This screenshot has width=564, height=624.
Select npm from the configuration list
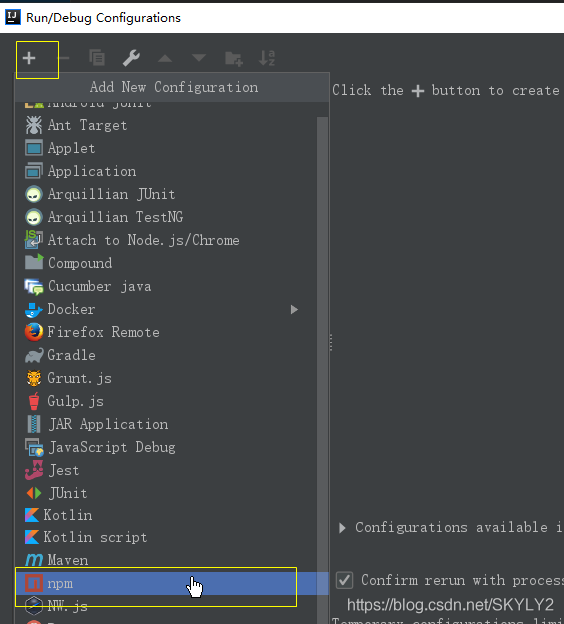[172, 584]
